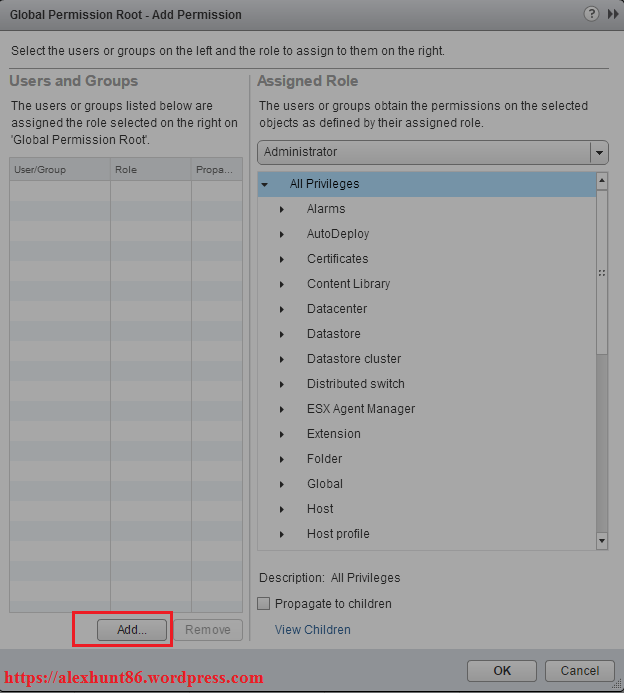Expand the Datastore cluster privilege node
The height and width of the screenshot is (693, 624).
pyautogui.click(x=282, y=359)
